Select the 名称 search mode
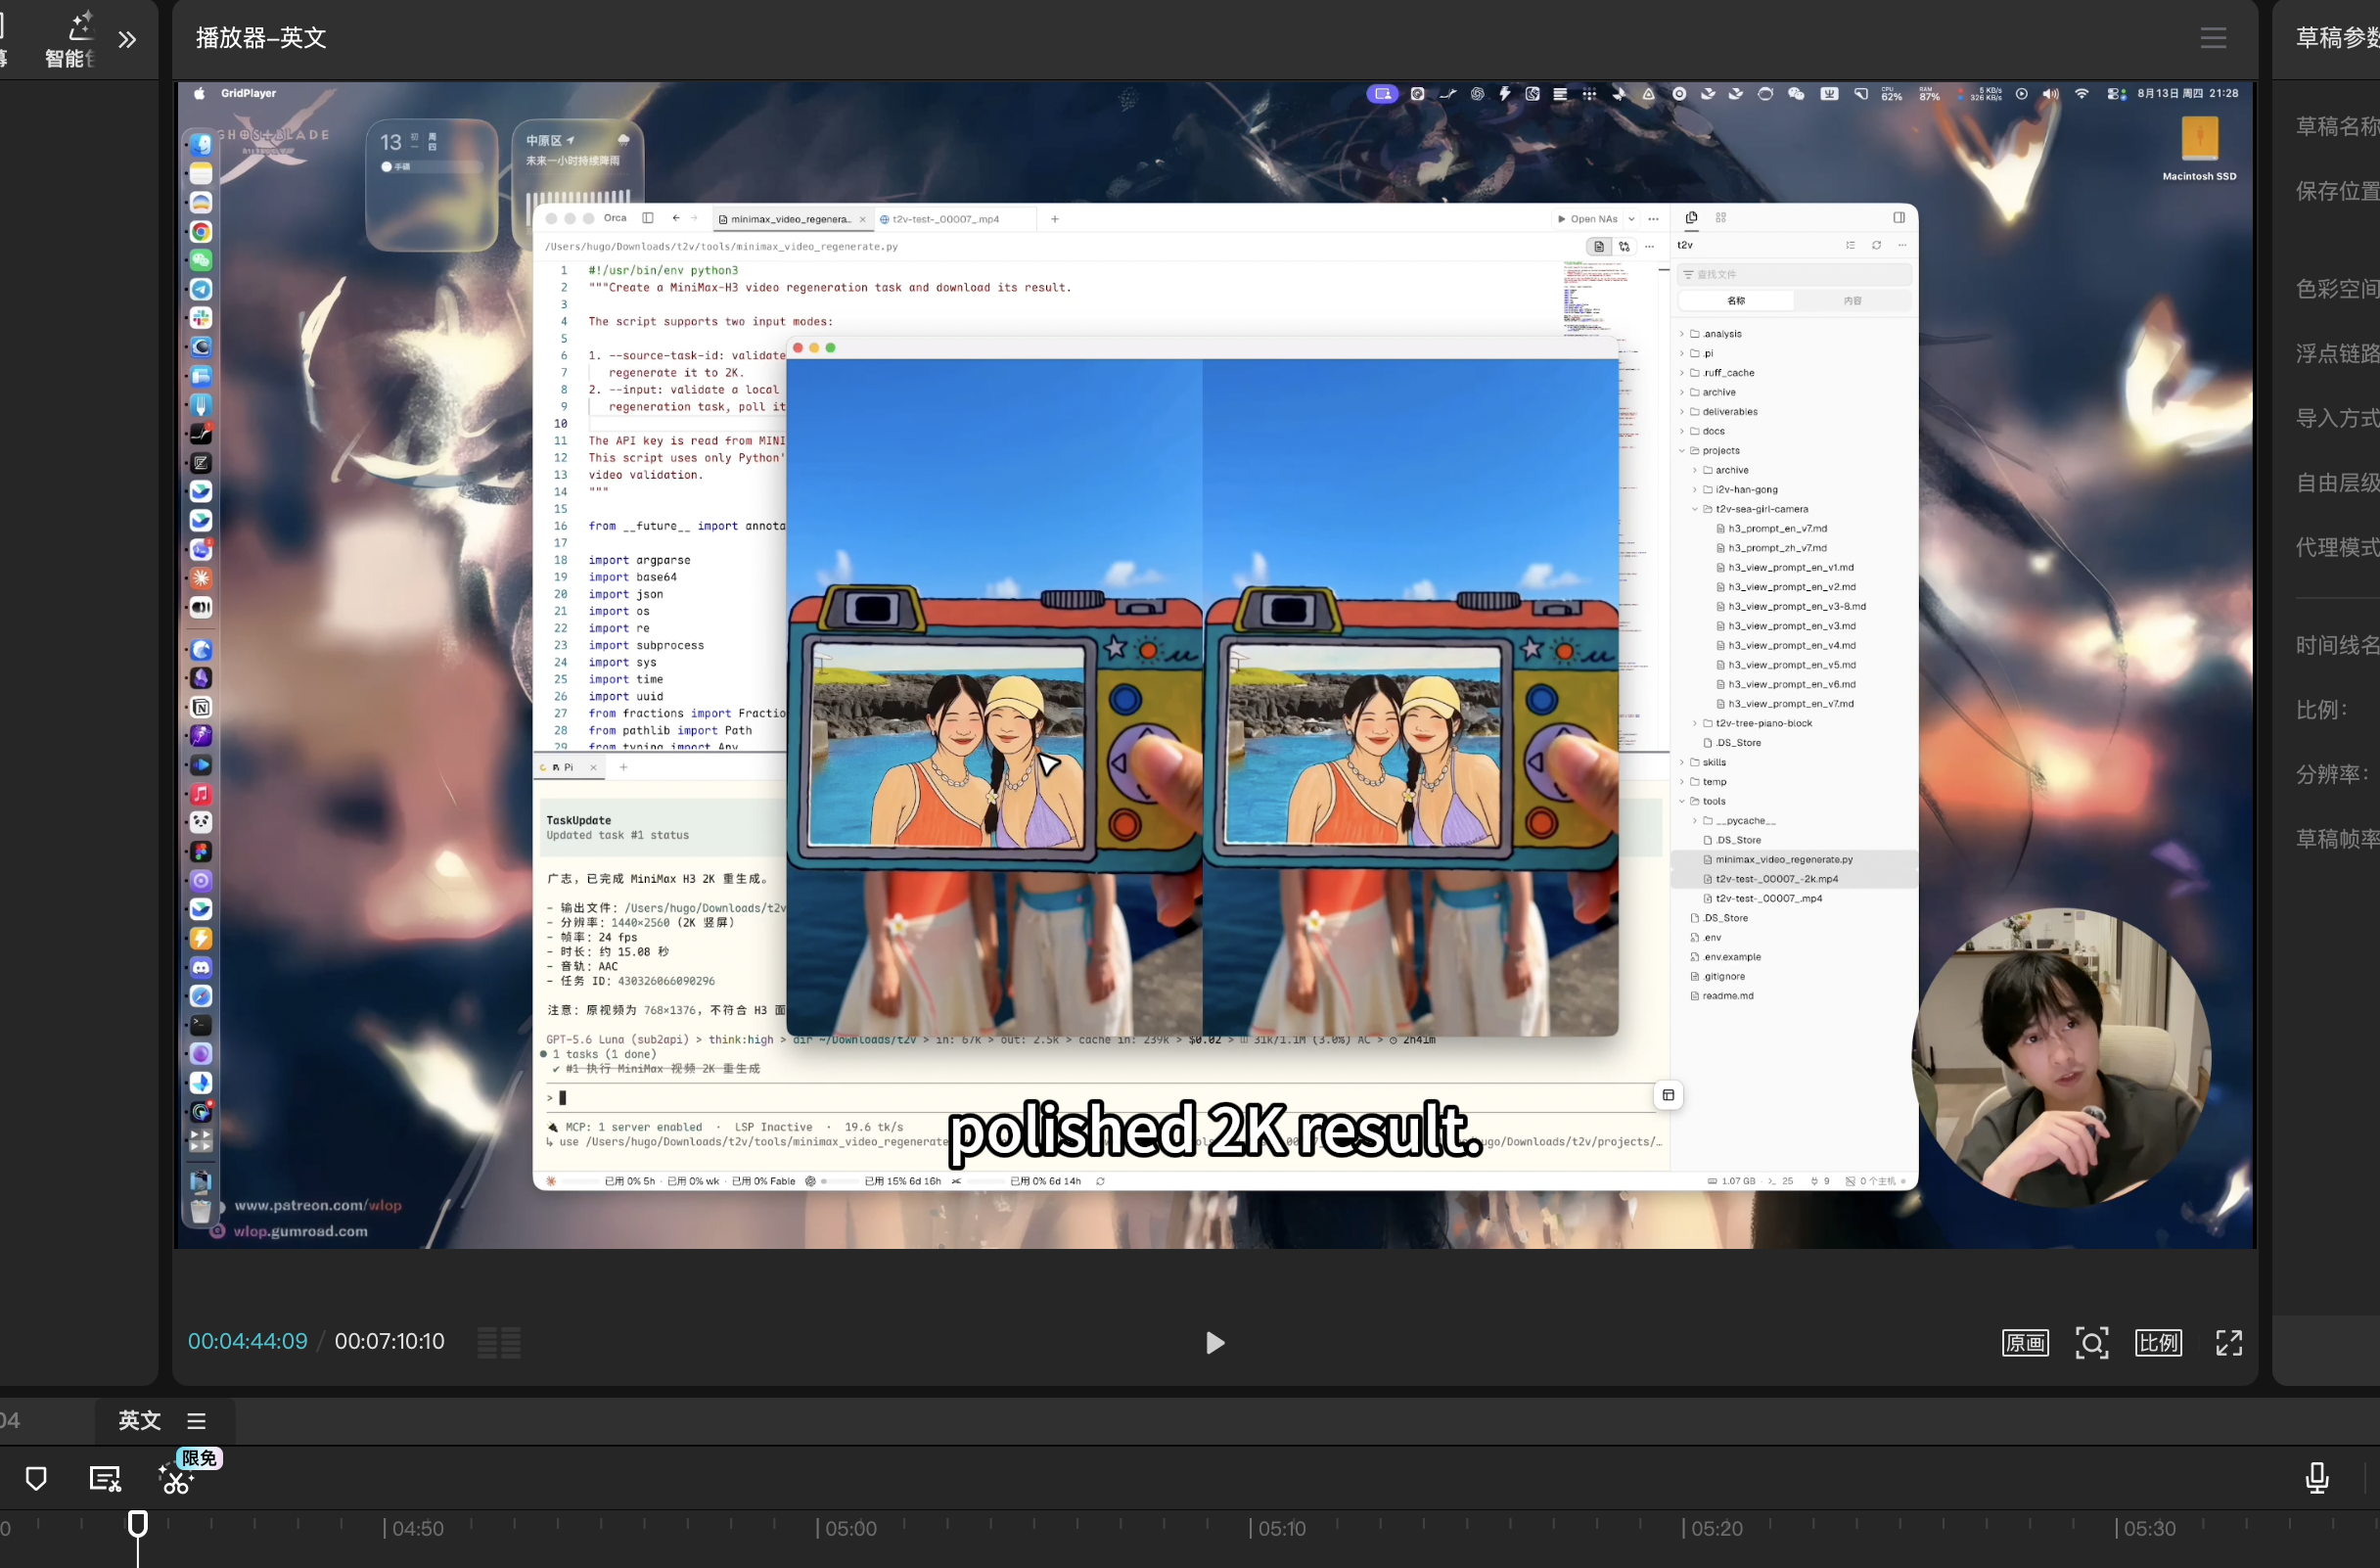 (1736, 301)
